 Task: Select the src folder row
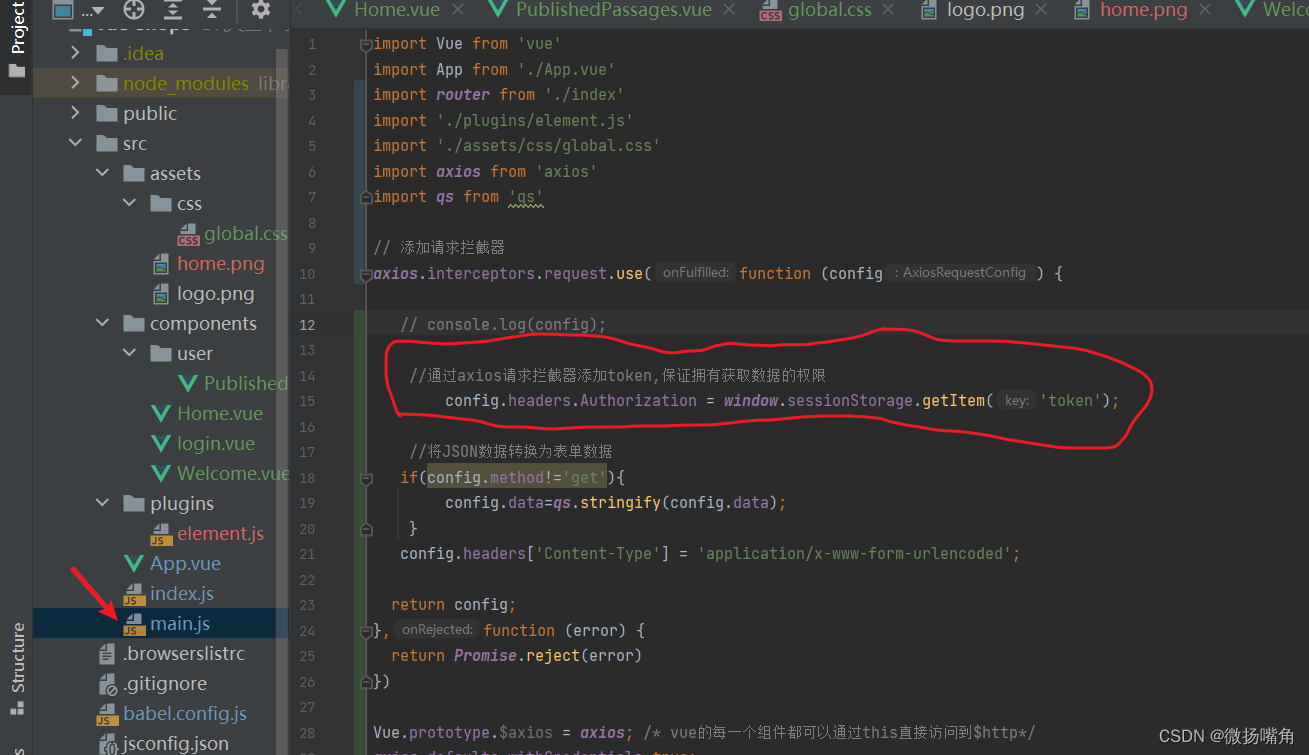[x=161, y=143]
